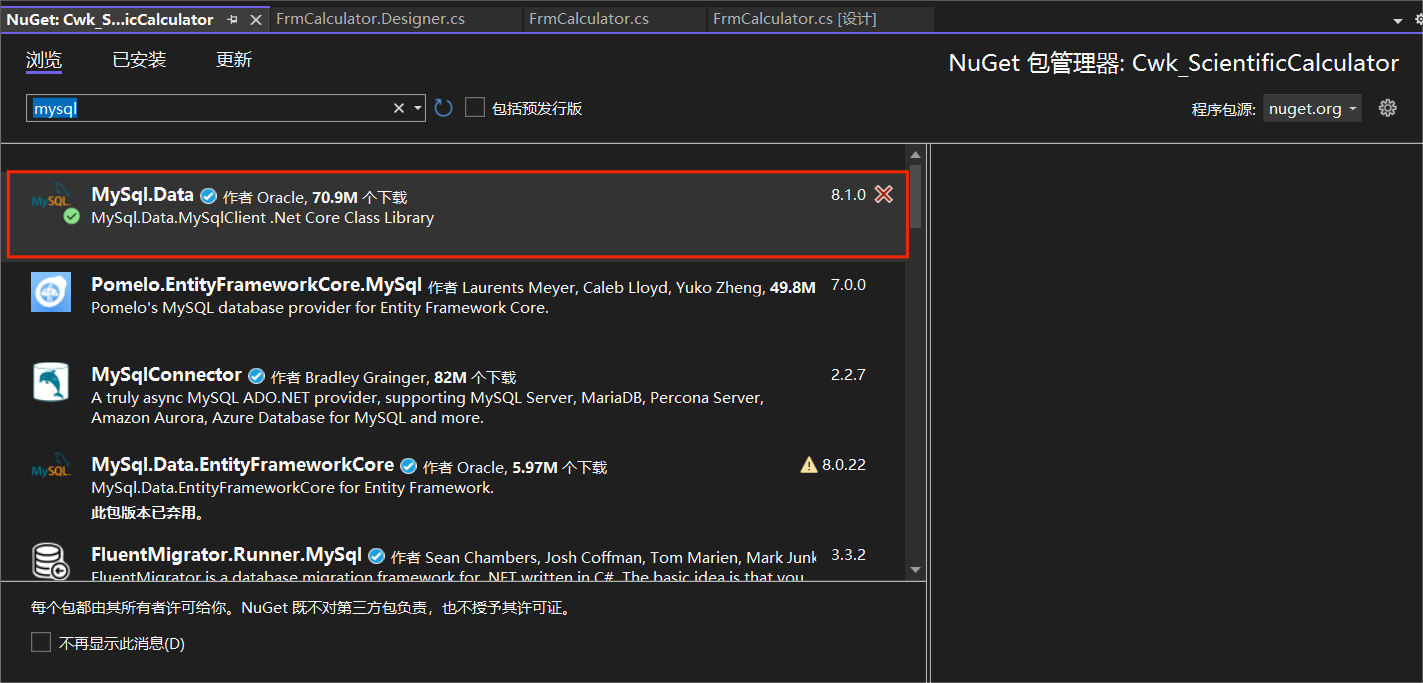Uninstall MySql.Data using the red X
This screenshot has height=683, width=1423.
pos(884,194)
